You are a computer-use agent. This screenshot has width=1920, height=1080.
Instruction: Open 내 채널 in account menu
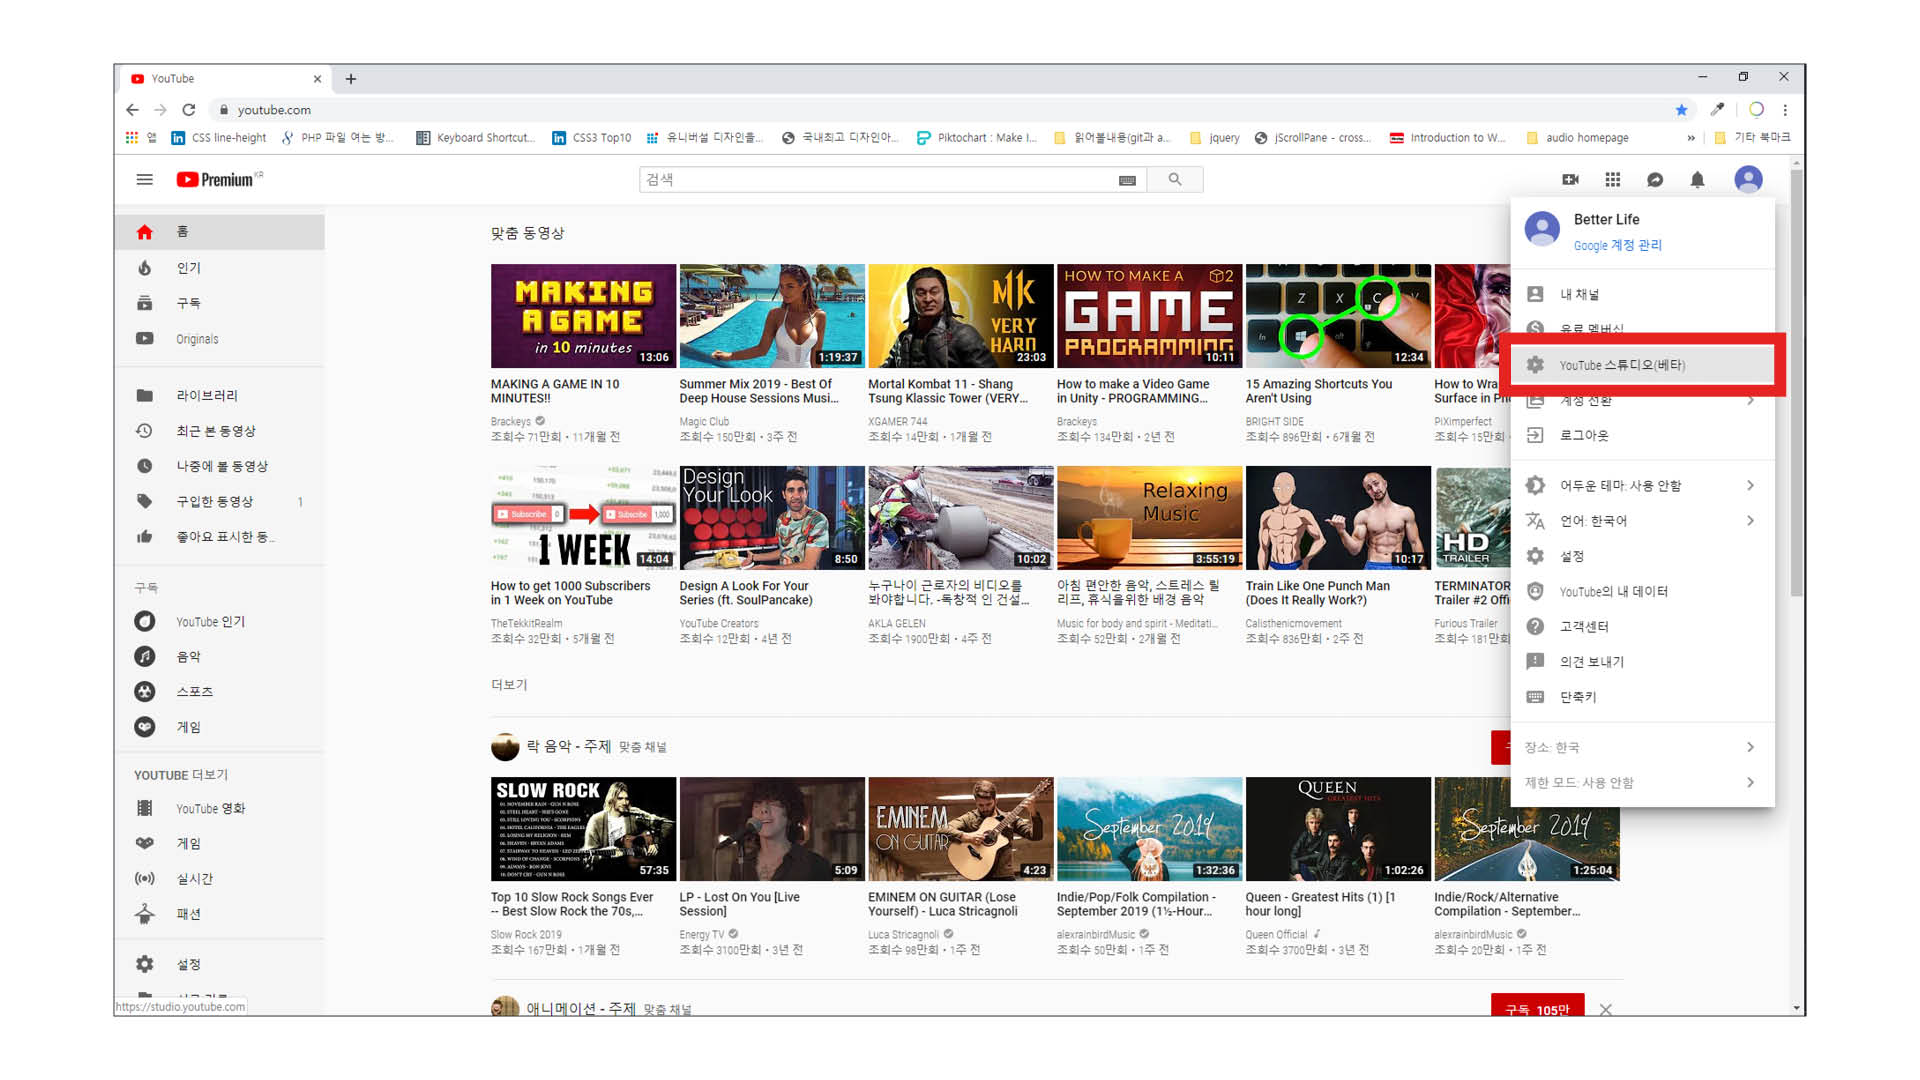1642,295
